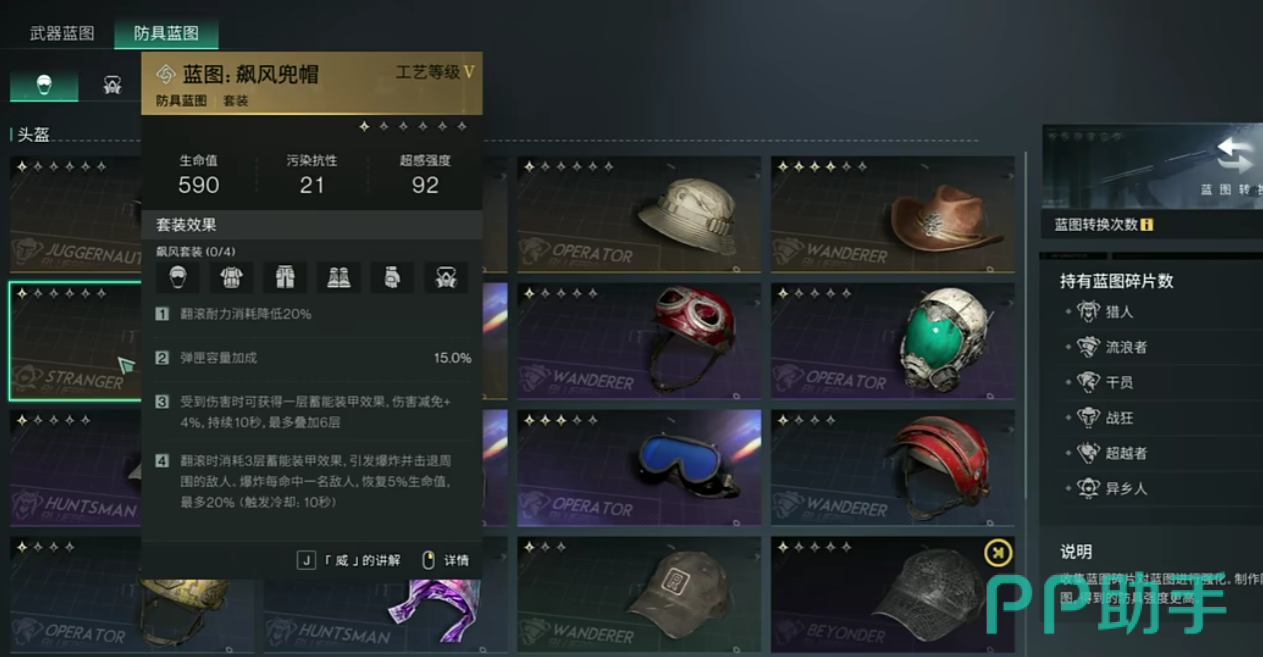Click the pants set piece icon
This screenshot has height=657, width=1263.
pyautogui.click(x=285, y=277)
